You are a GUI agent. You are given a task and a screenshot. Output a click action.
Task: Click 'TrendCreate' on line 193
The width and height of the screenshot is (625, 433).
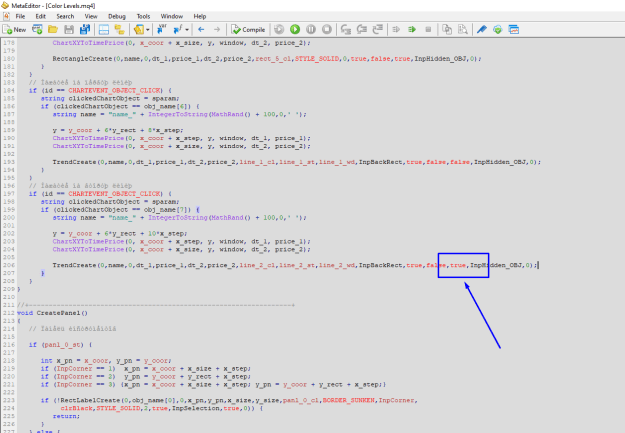(x=75, y=162)
